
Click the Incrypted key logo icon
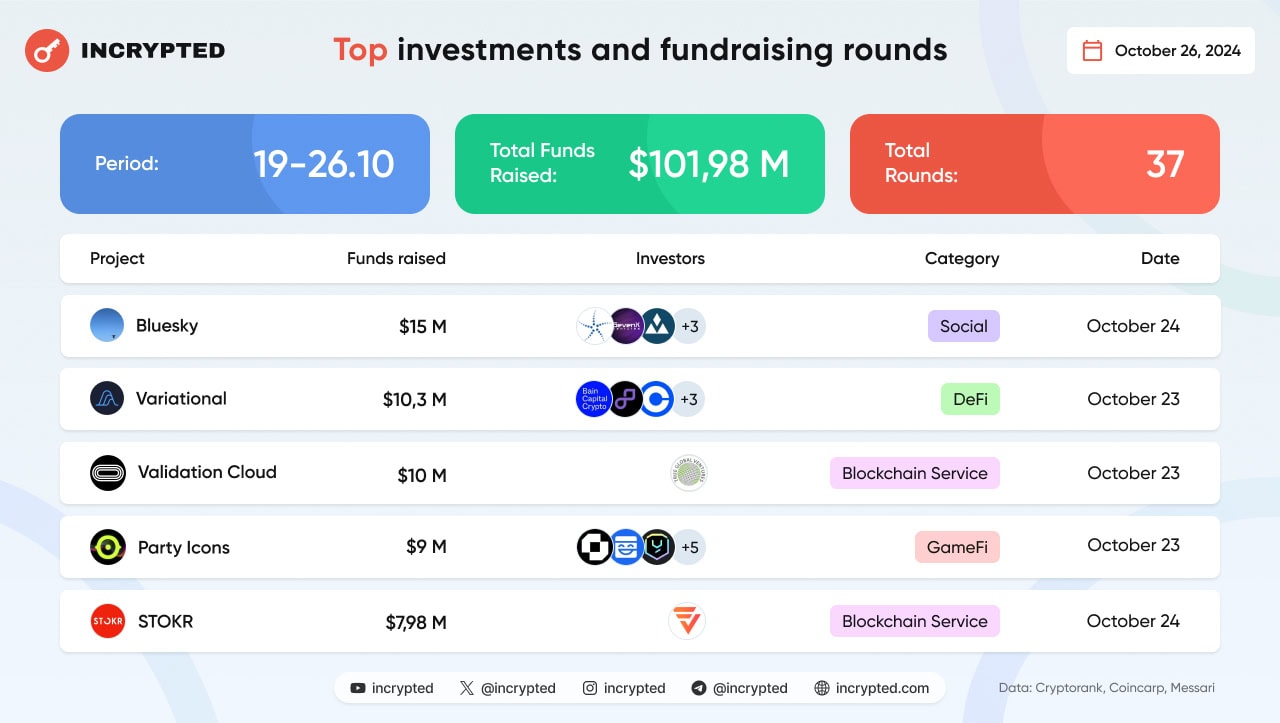click(46, 50)
